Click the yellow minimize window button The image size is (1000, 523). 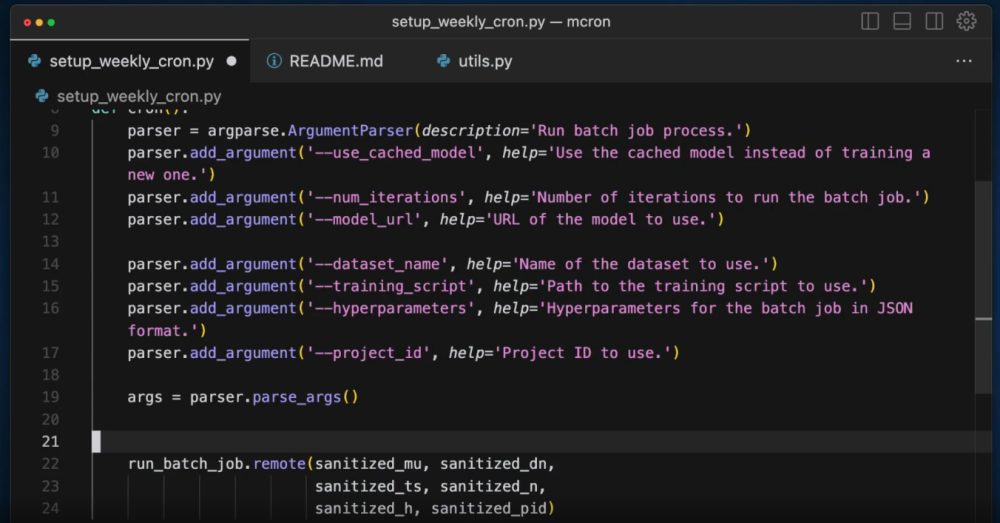click(40, 22)
